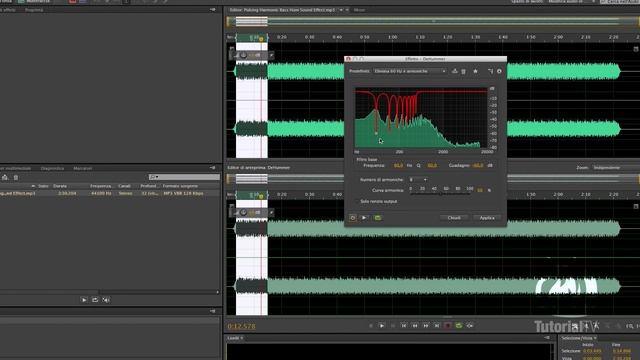Click the Applica button
This screenshot has width=640, height=360.
click(487, 218)
